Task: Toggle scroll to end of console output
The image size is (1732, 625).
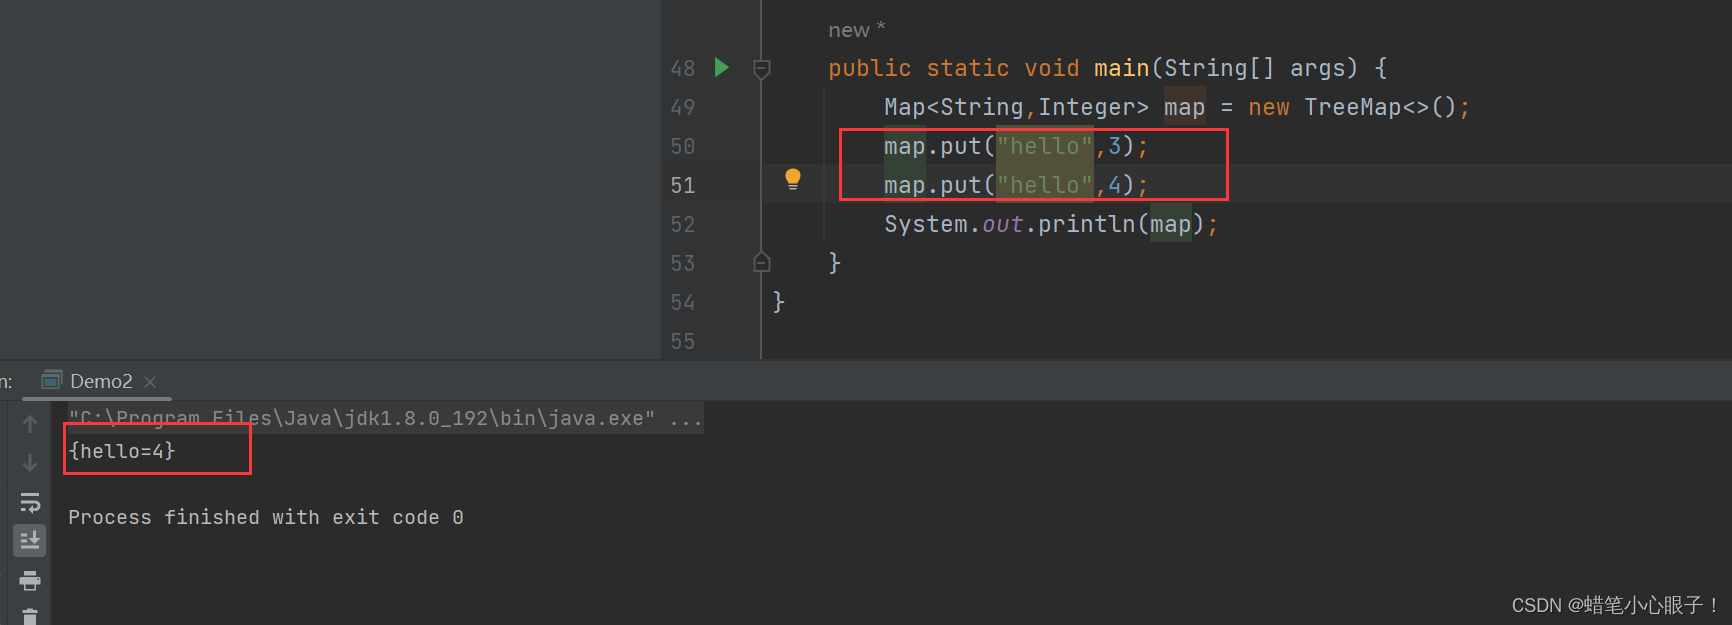Action: [x=30, y=541]
